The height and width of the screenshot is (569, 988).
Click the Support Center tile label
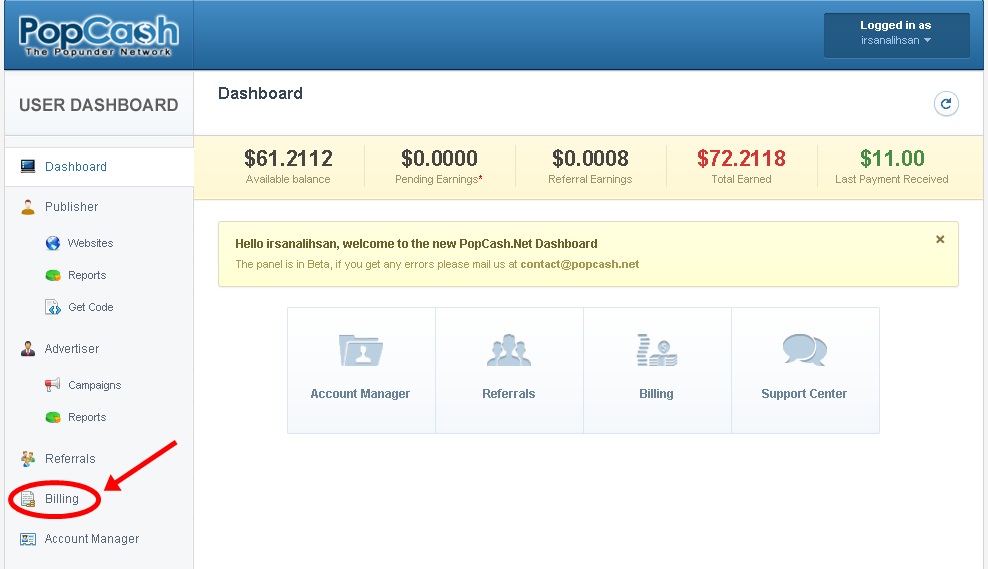point(804,394)
